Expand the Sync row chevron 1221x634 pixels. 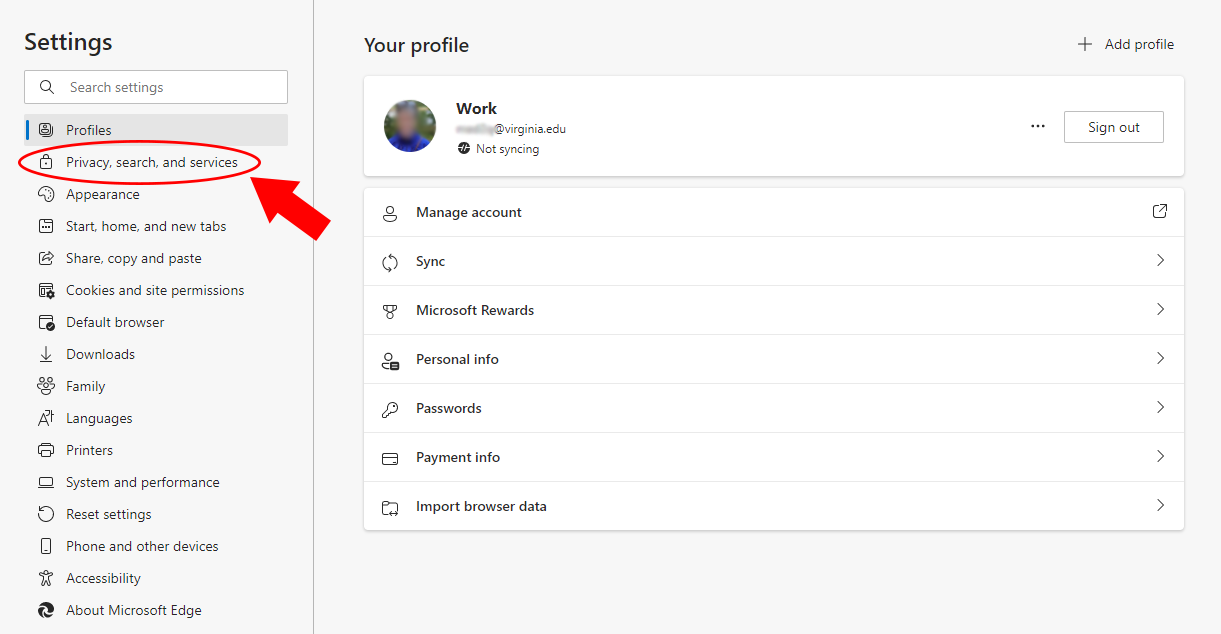pyautogui.click(x=1160, y=260)
